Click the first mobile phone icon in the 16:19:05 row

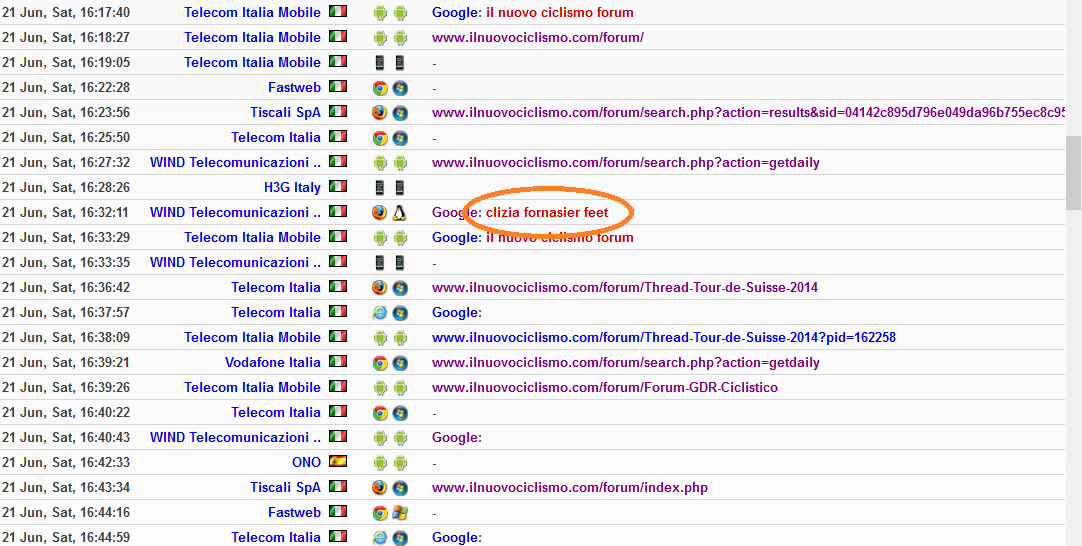380,63
